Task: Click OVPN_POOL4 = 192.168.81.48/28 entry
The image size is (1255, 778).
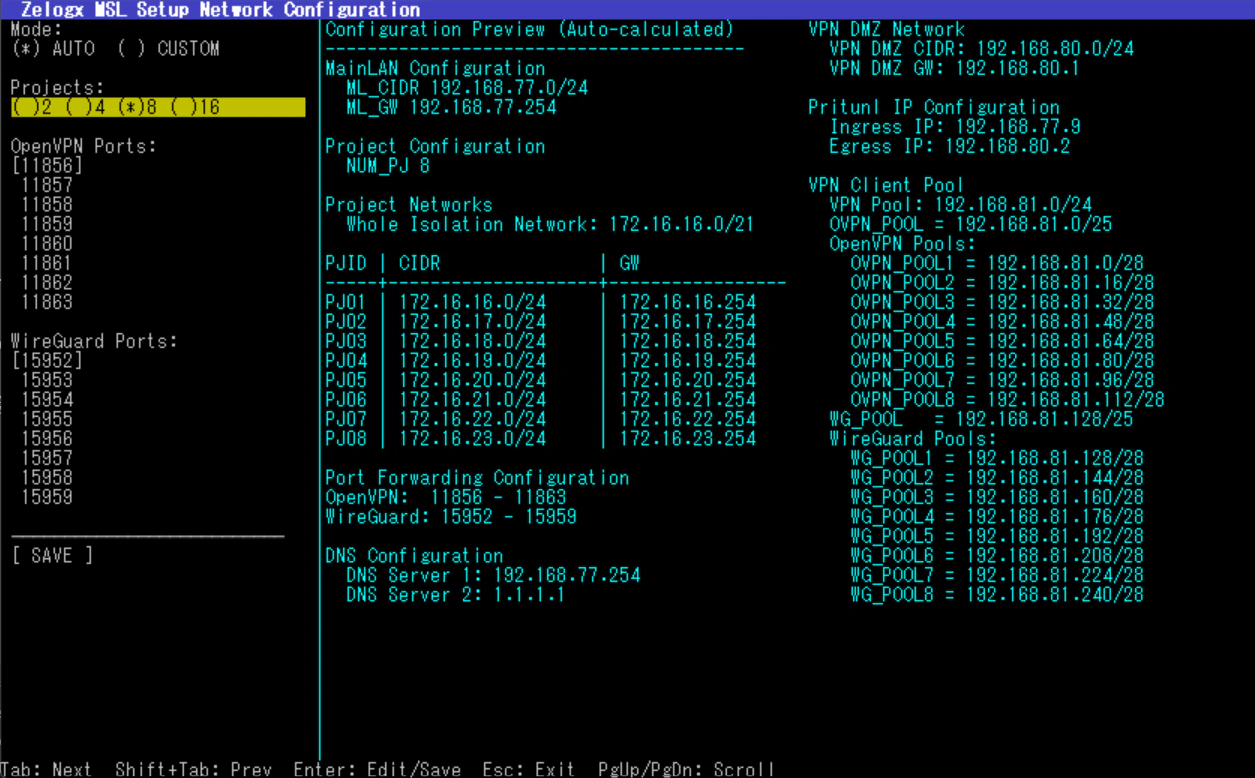Action: click(1003, 321)
